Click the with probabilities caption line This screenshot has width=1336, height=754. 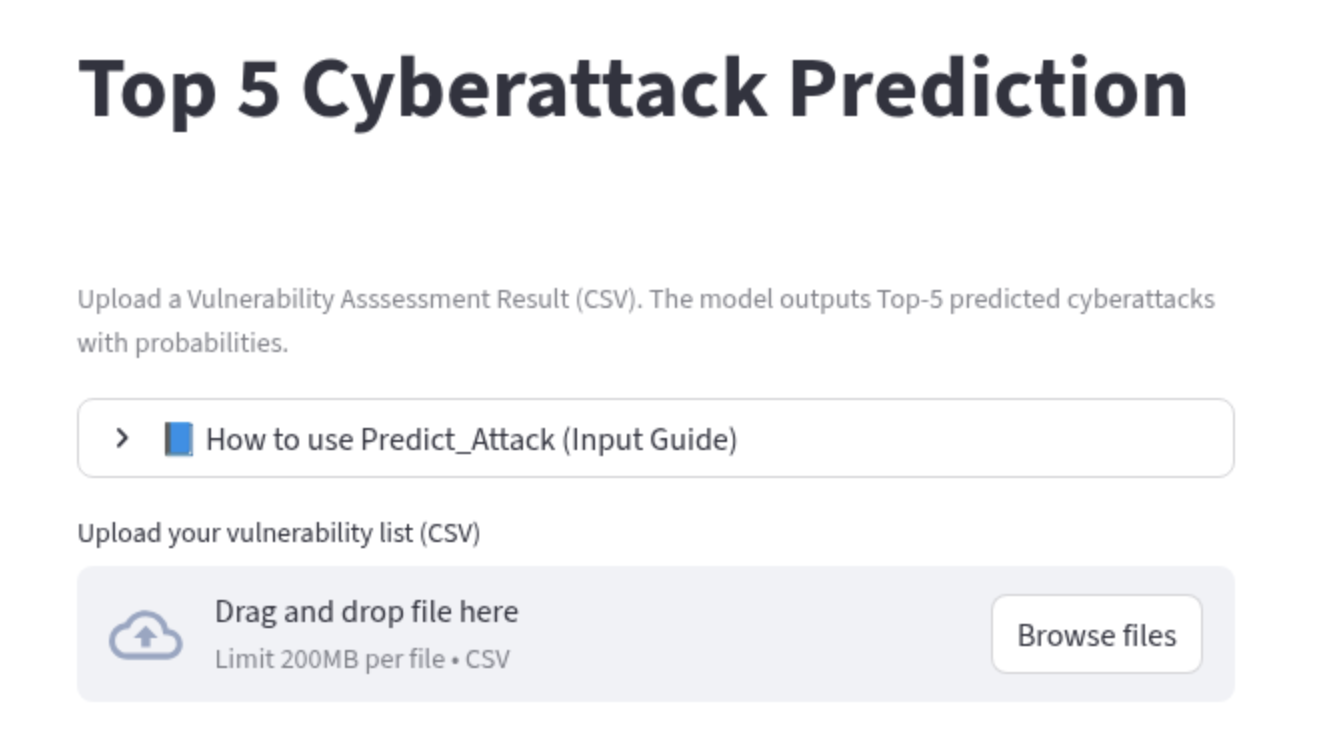tap(183, 343)
